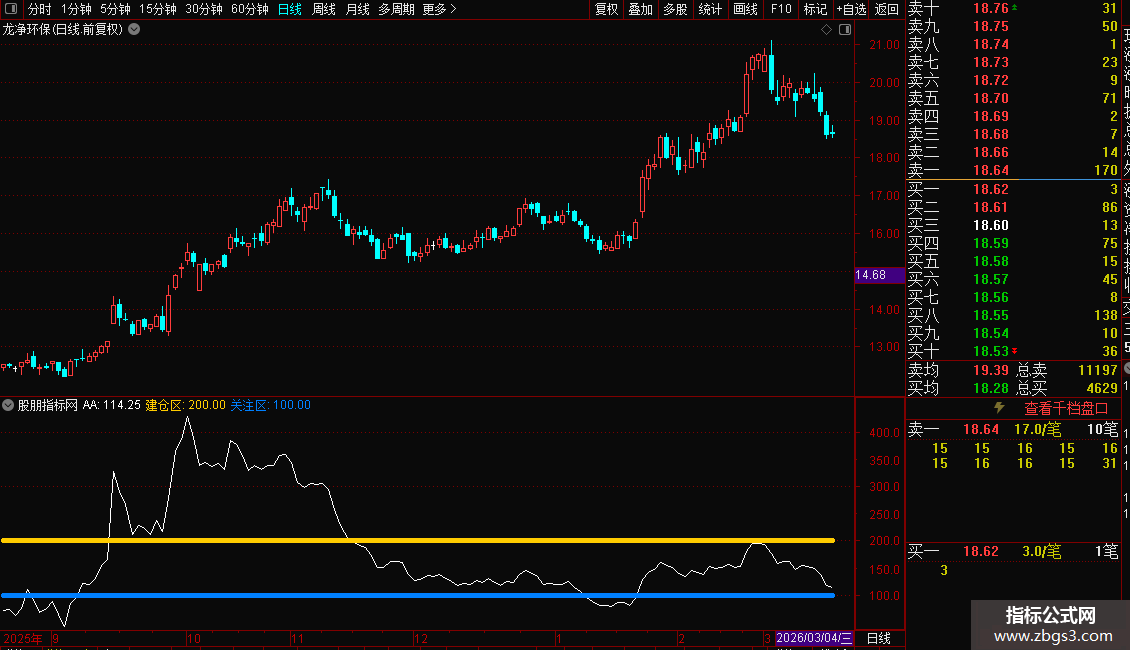Open the dropdown next to 龙净环保 title

click(x=134, y=29)
